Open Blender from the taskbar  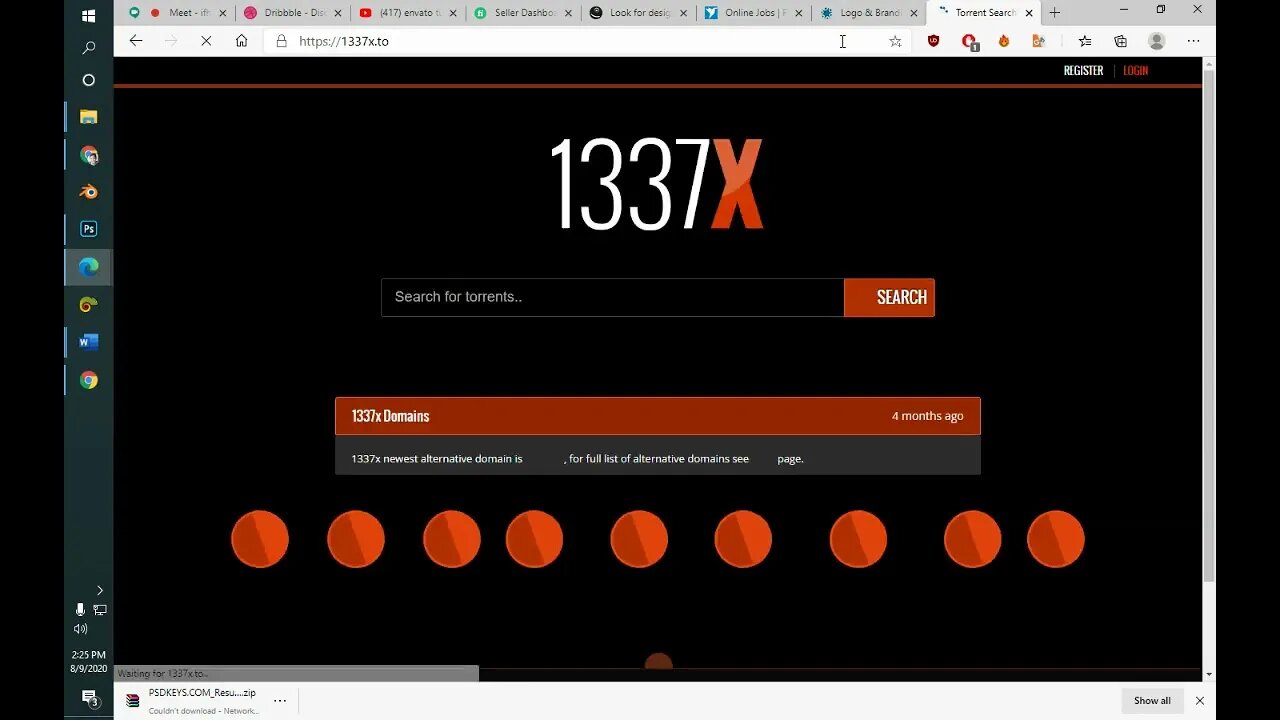pos(88,191)
